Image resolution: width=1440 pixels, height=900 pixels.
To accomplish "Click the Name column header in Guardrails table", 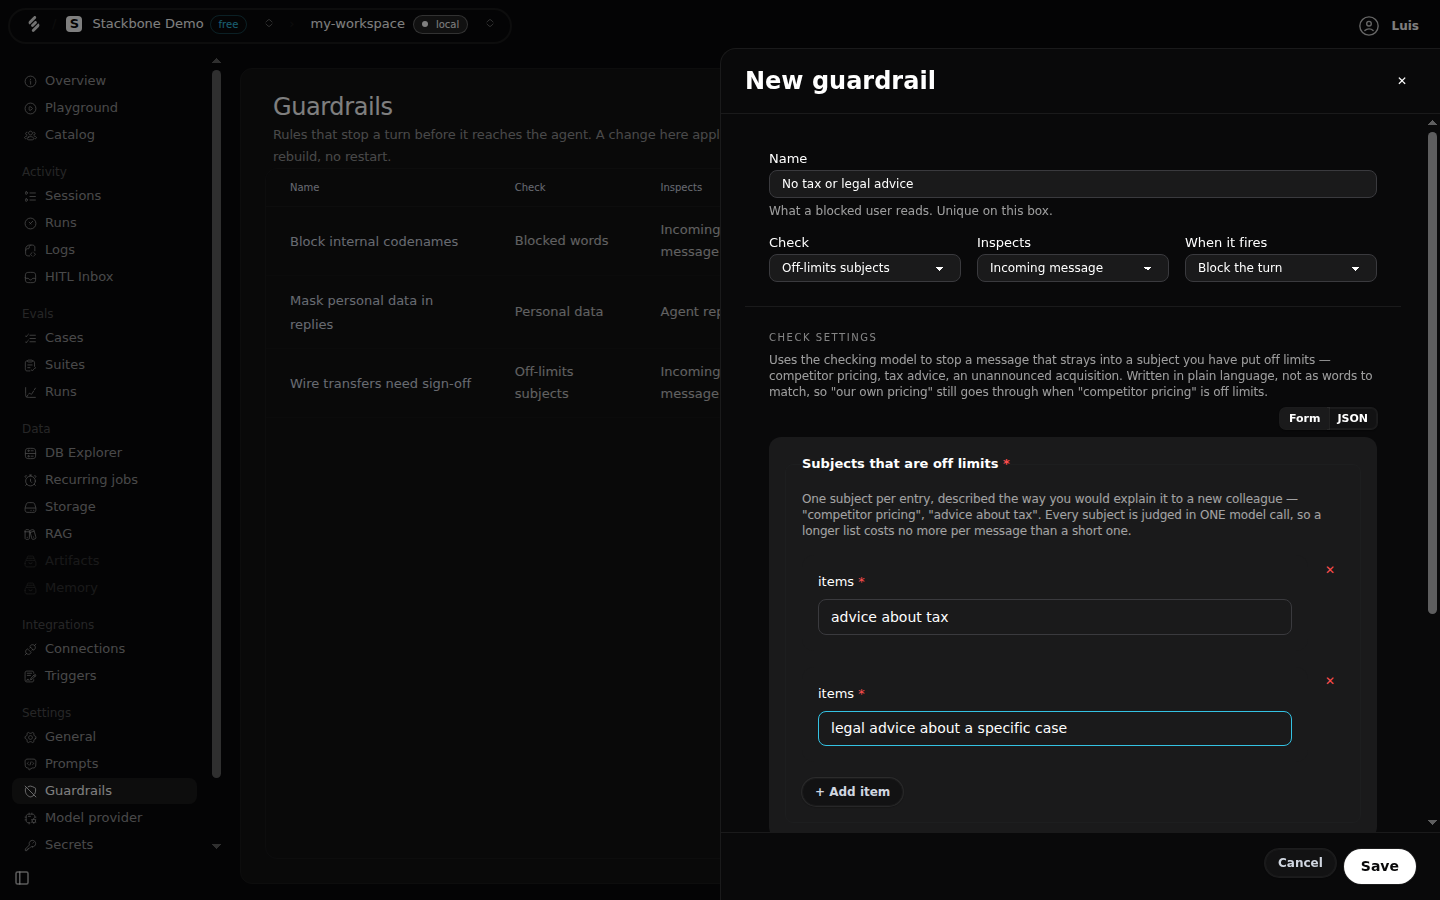I will (x=304, y=187).
